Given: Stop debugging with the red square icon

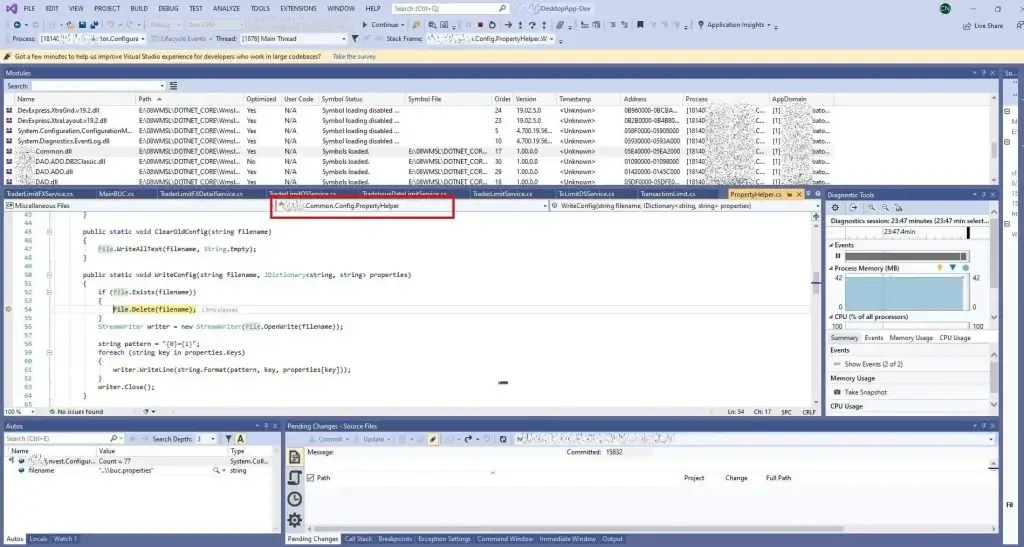Looking at the screenshot, I should coord(480,25).
